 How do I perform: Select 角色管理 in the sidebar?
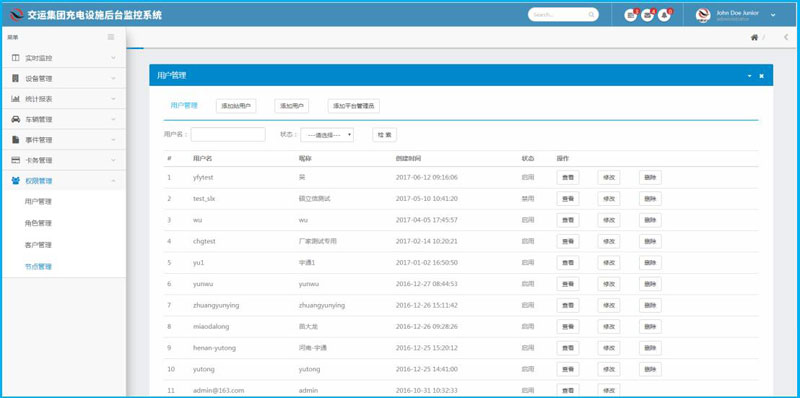[38, 223]
